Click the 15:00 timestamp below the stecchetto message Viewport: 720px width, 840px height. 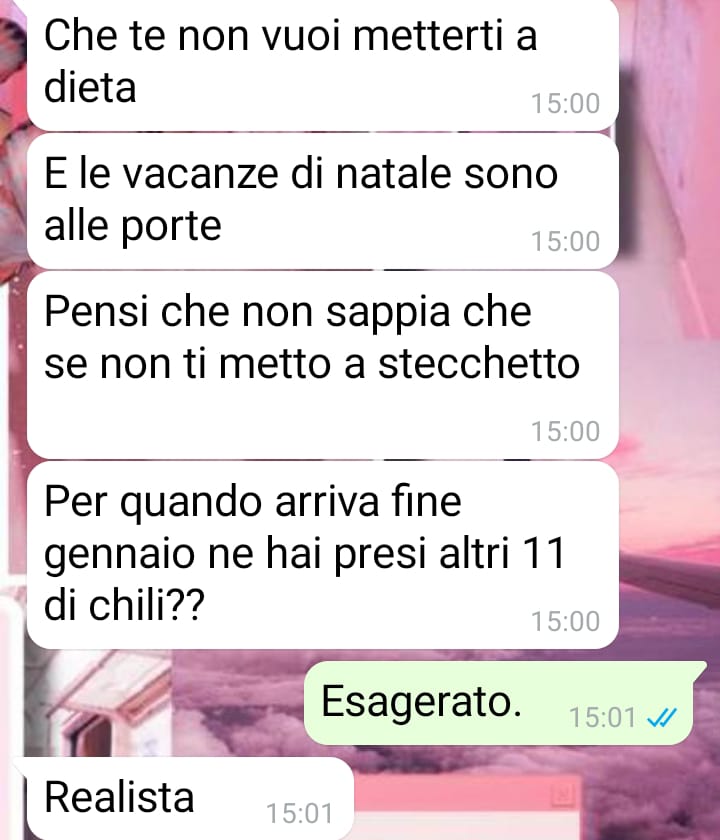tap(565, 431)
